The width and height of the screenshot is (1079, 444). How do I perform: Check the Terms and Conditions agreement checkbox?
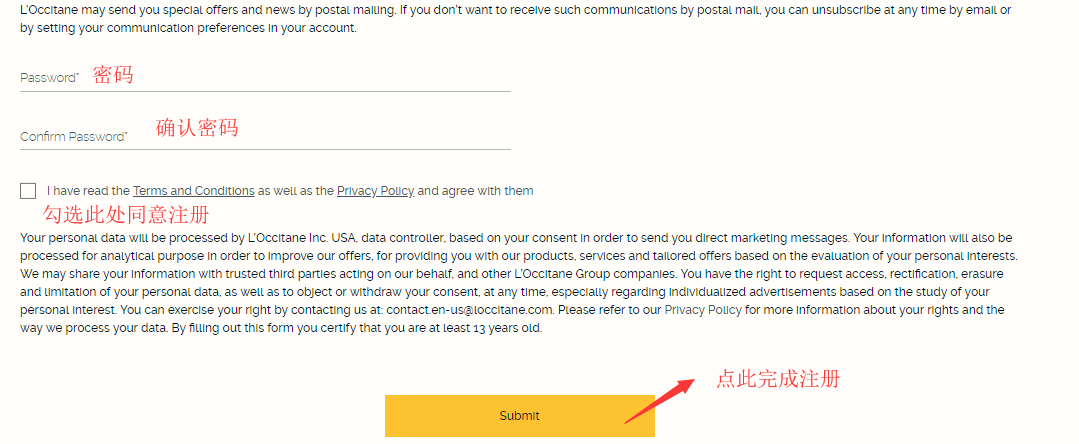(x=28, y=191)
